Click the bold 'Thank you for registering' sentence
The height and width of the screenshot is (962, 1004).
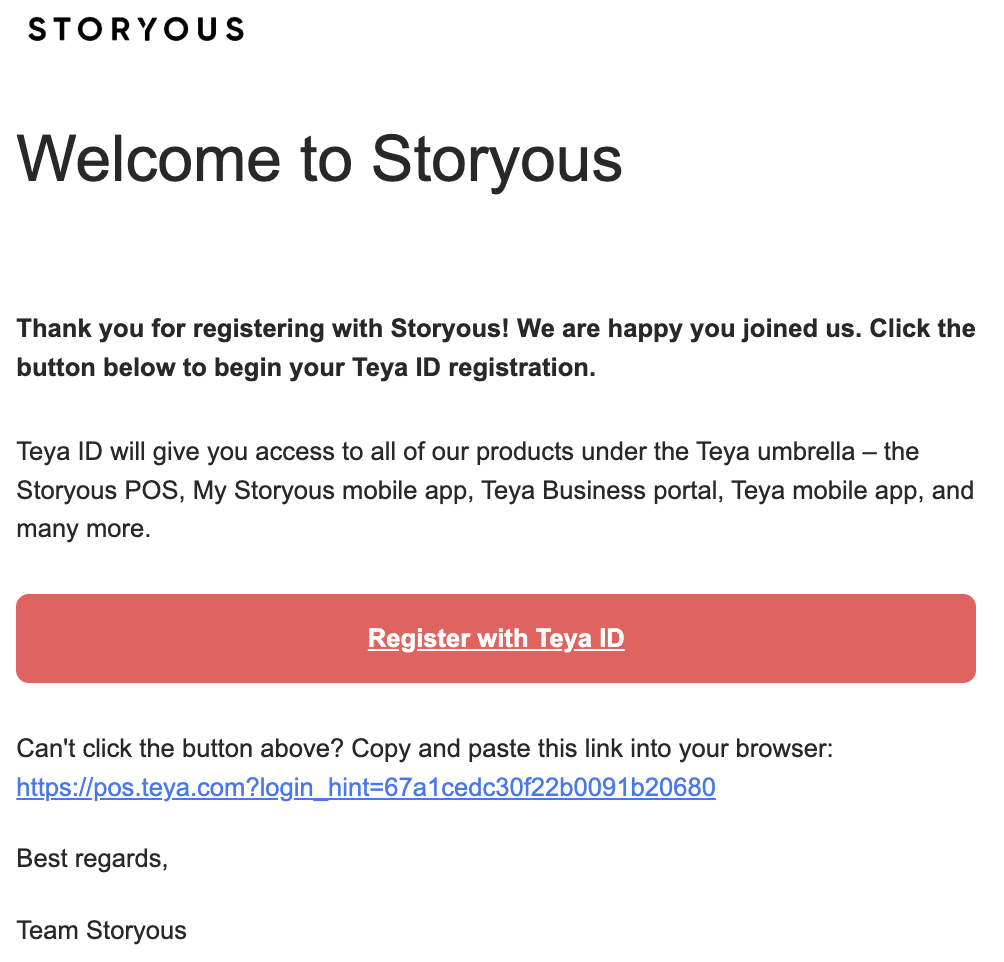pyautogui.click(x=263, y=328)
